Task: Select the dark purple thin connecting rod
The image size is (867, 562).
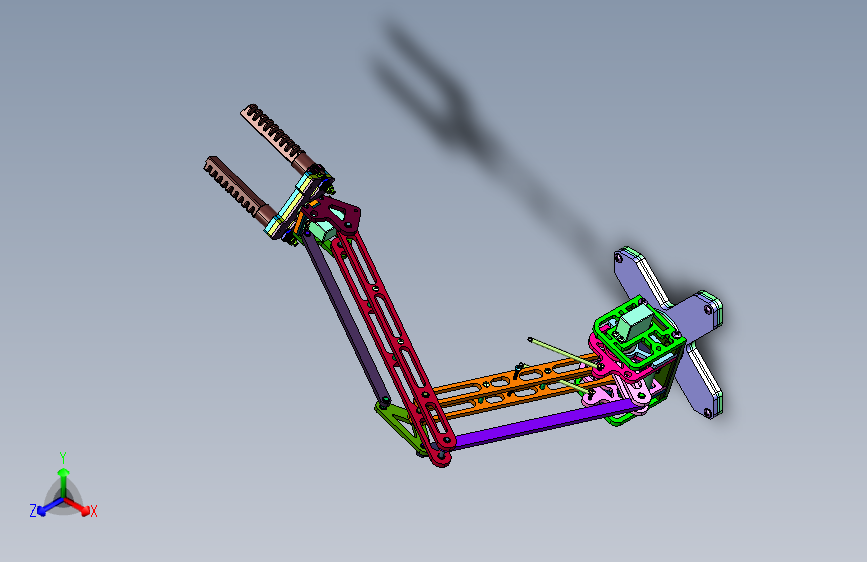Action: (x=344, y=317)
